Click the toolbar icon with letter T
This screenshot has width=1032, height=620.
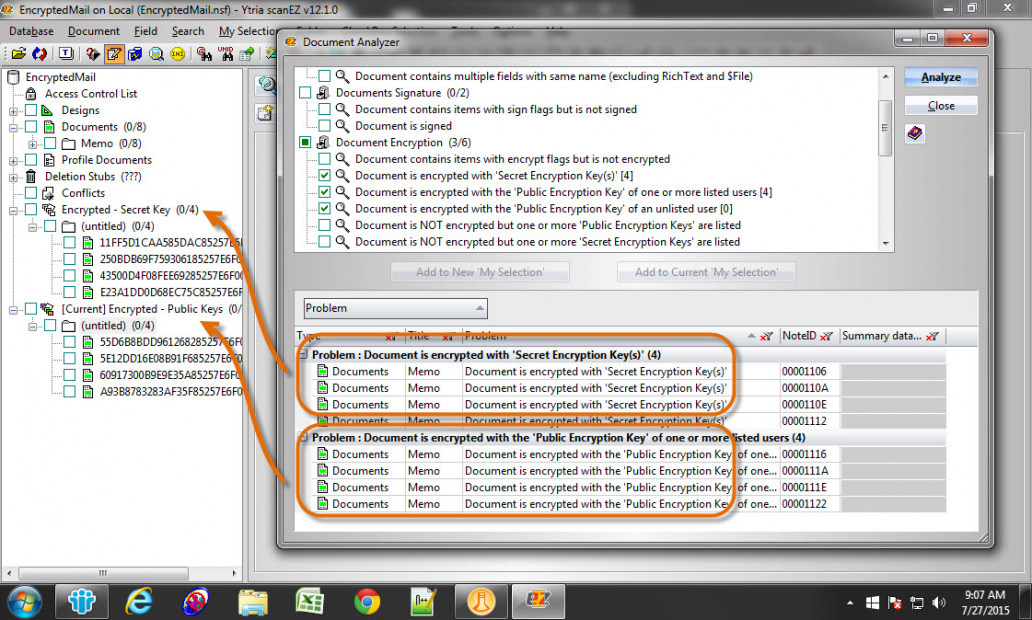pyautogui.click(x=66, y=54)
